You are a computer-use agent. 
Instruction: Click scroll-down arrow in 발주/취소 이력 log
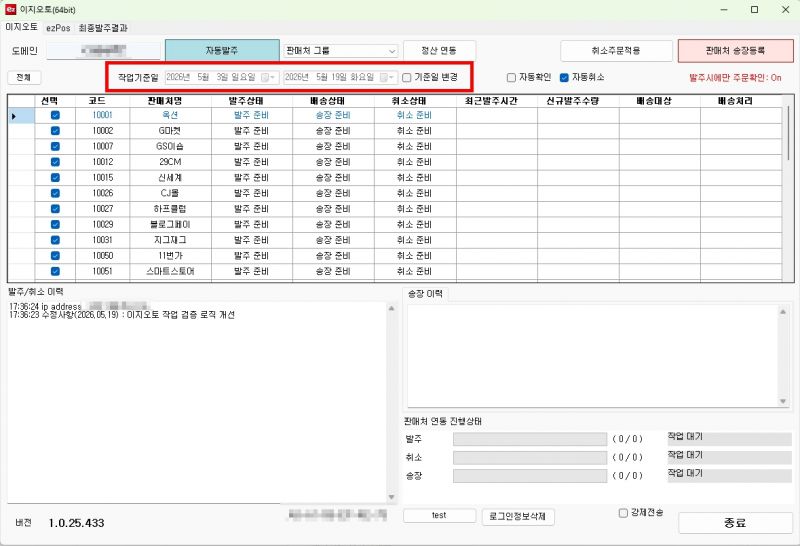coord(391,497)
